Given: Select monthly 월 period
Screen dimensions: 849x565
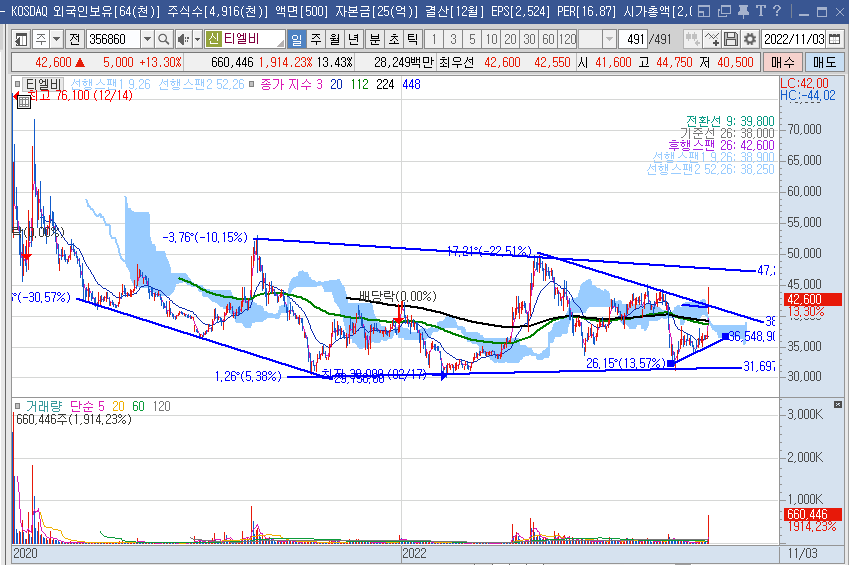Looking at the screenshot, I should pos(335,39).
